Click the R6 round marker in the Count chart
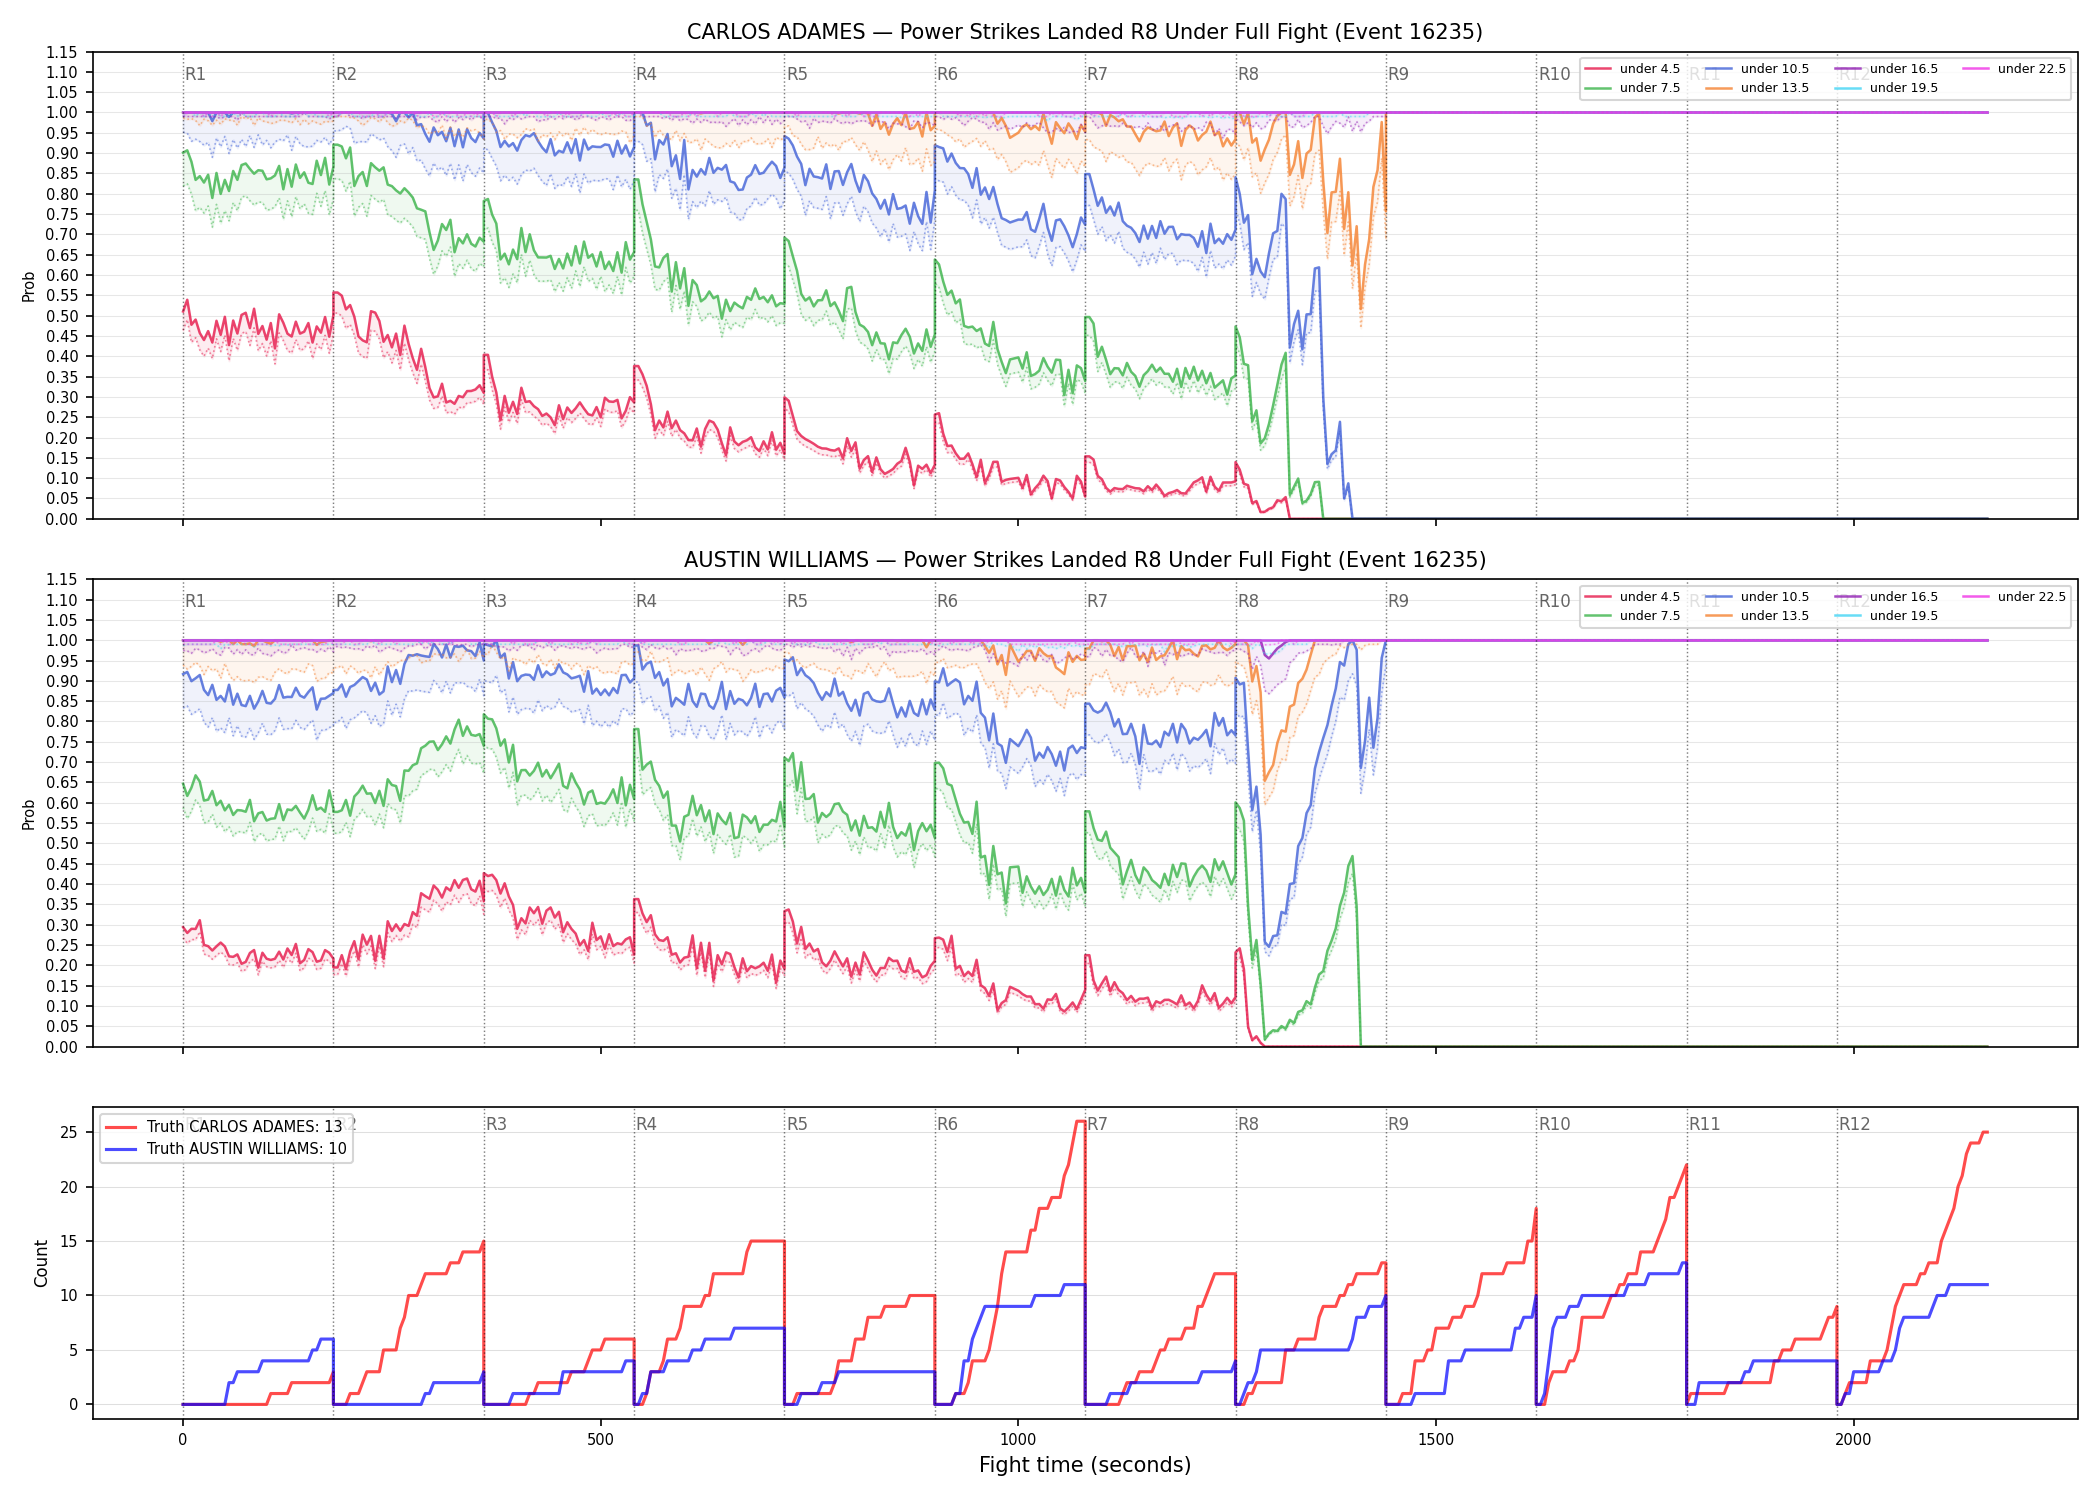The width and height of the screenshot is (2100, 1500). click(947, 1124)
